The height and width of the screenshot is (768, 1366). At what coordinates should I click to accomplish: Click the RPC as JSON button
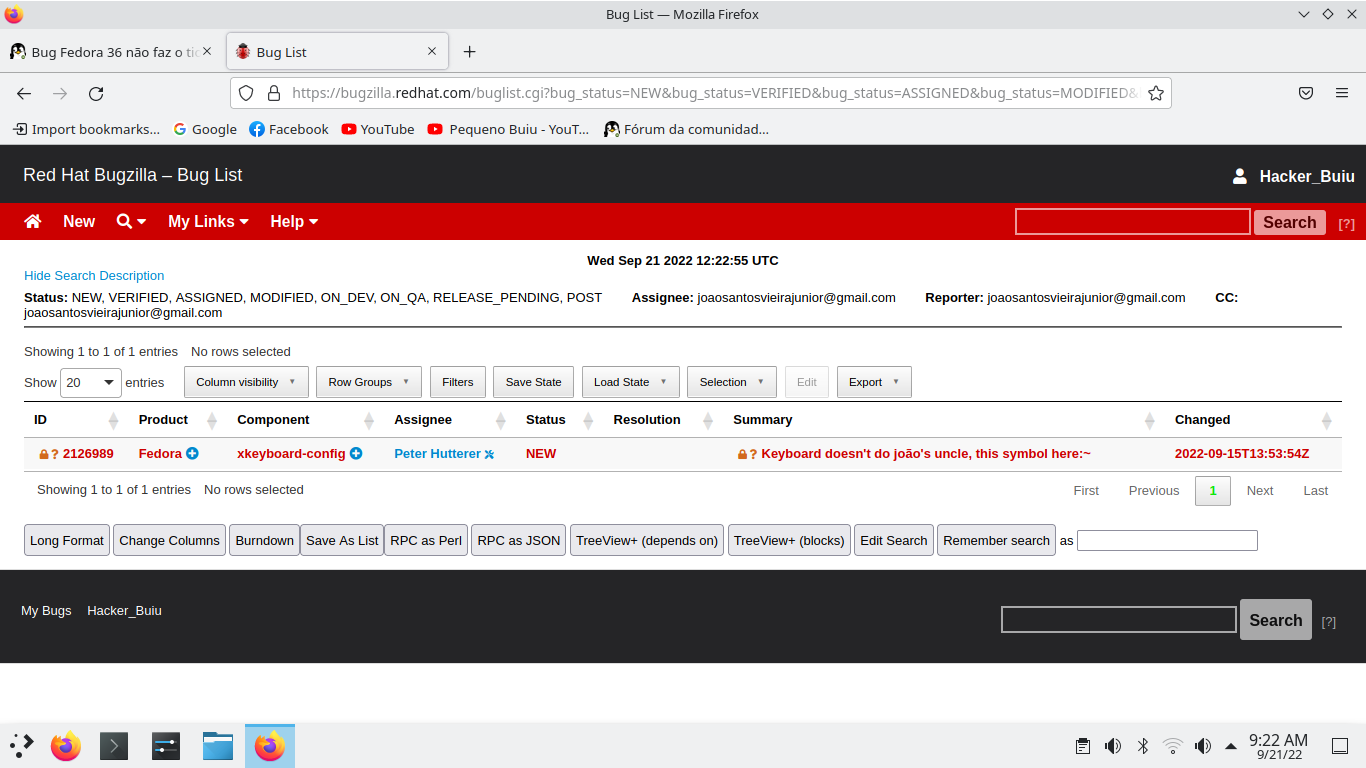(x=519, y=540)
